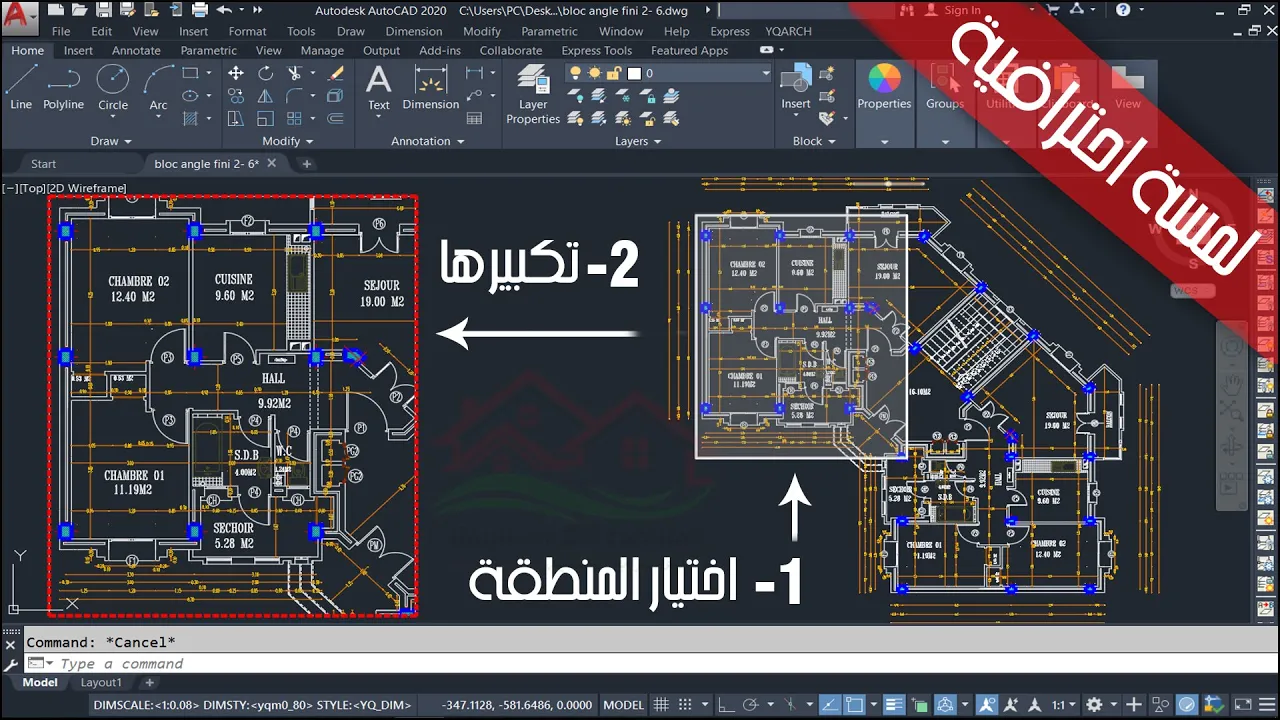
Task: Open the Format menu
Action: pyautogui.click(x=247, y=31)
